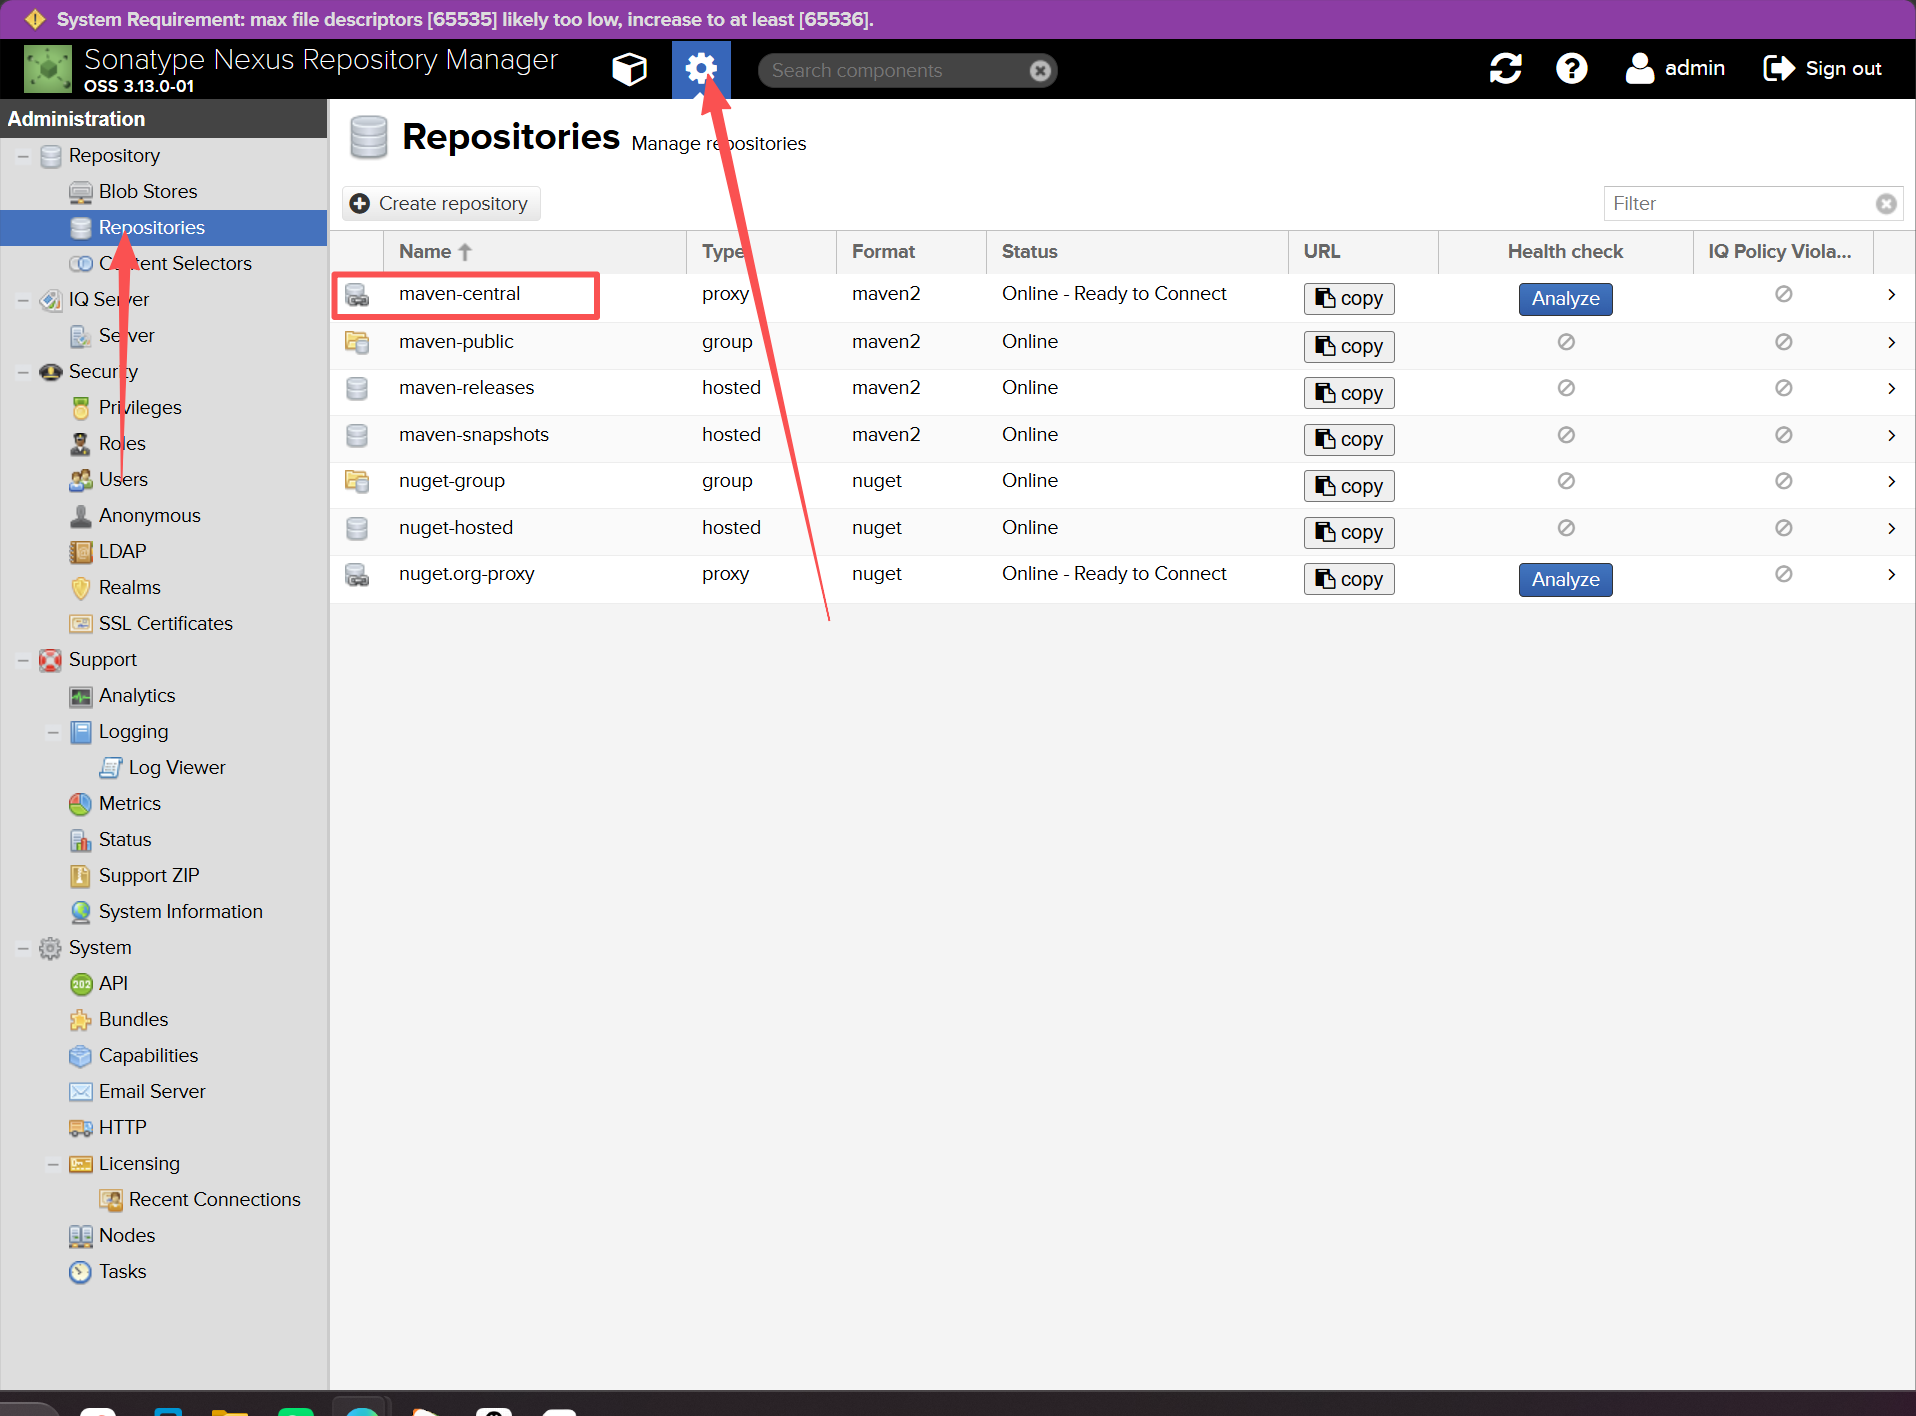
Task: Copy URL of maven-releases repository
Action: coord(1349,393)
